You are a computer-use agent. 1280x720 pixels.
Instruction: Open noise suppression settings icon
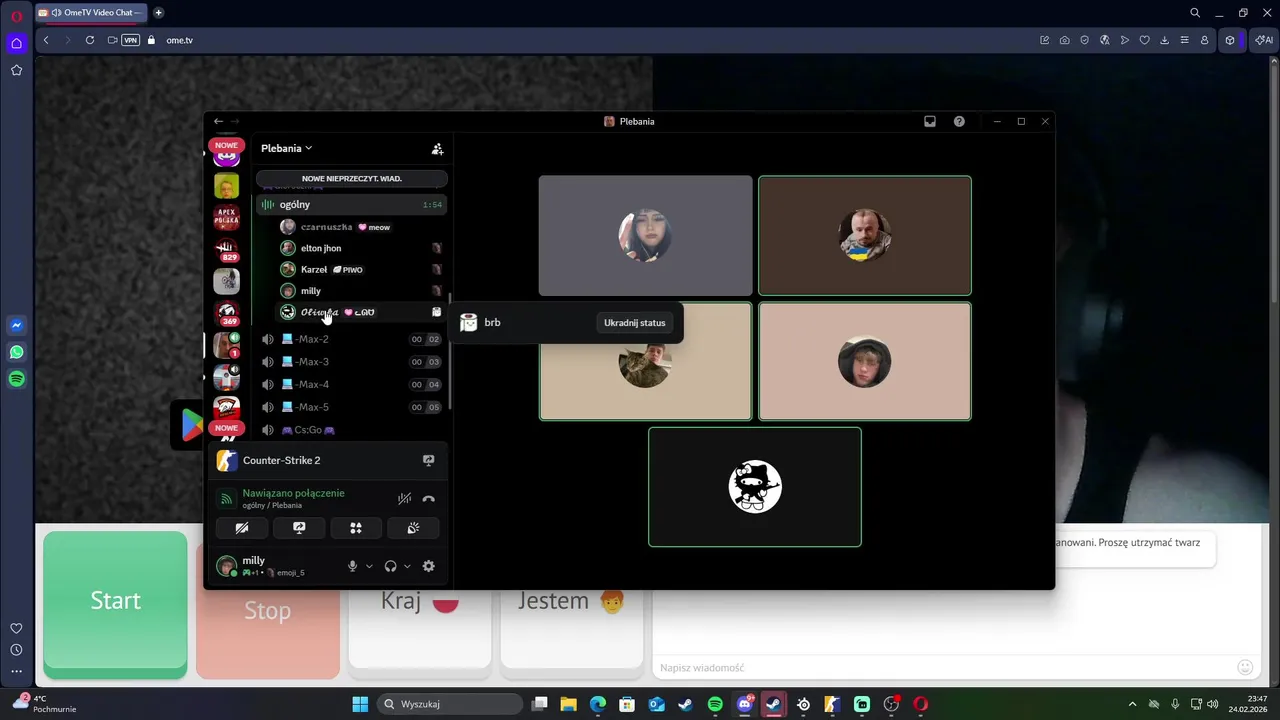(x=404, y=498)
